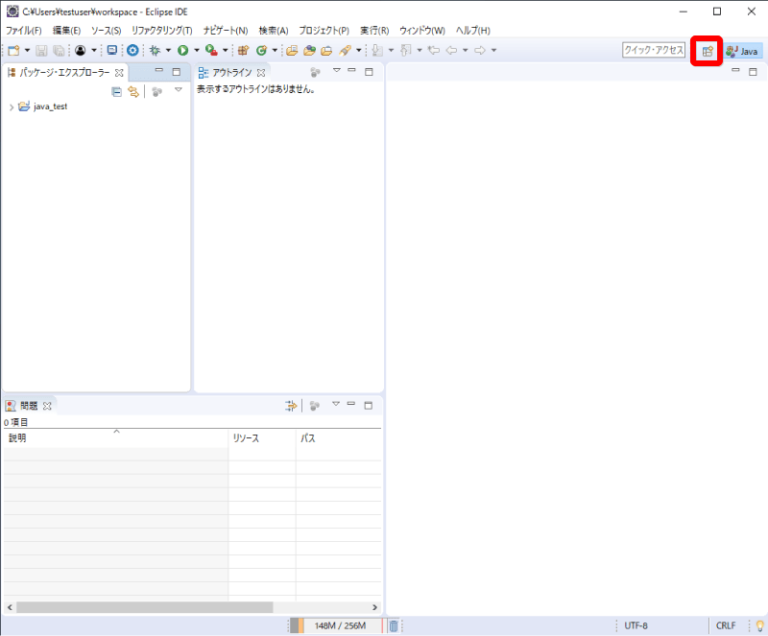Click the Open Perspective icon highlighted in red
The width and height of the screenshot is (768, 636).
point(707,50)
